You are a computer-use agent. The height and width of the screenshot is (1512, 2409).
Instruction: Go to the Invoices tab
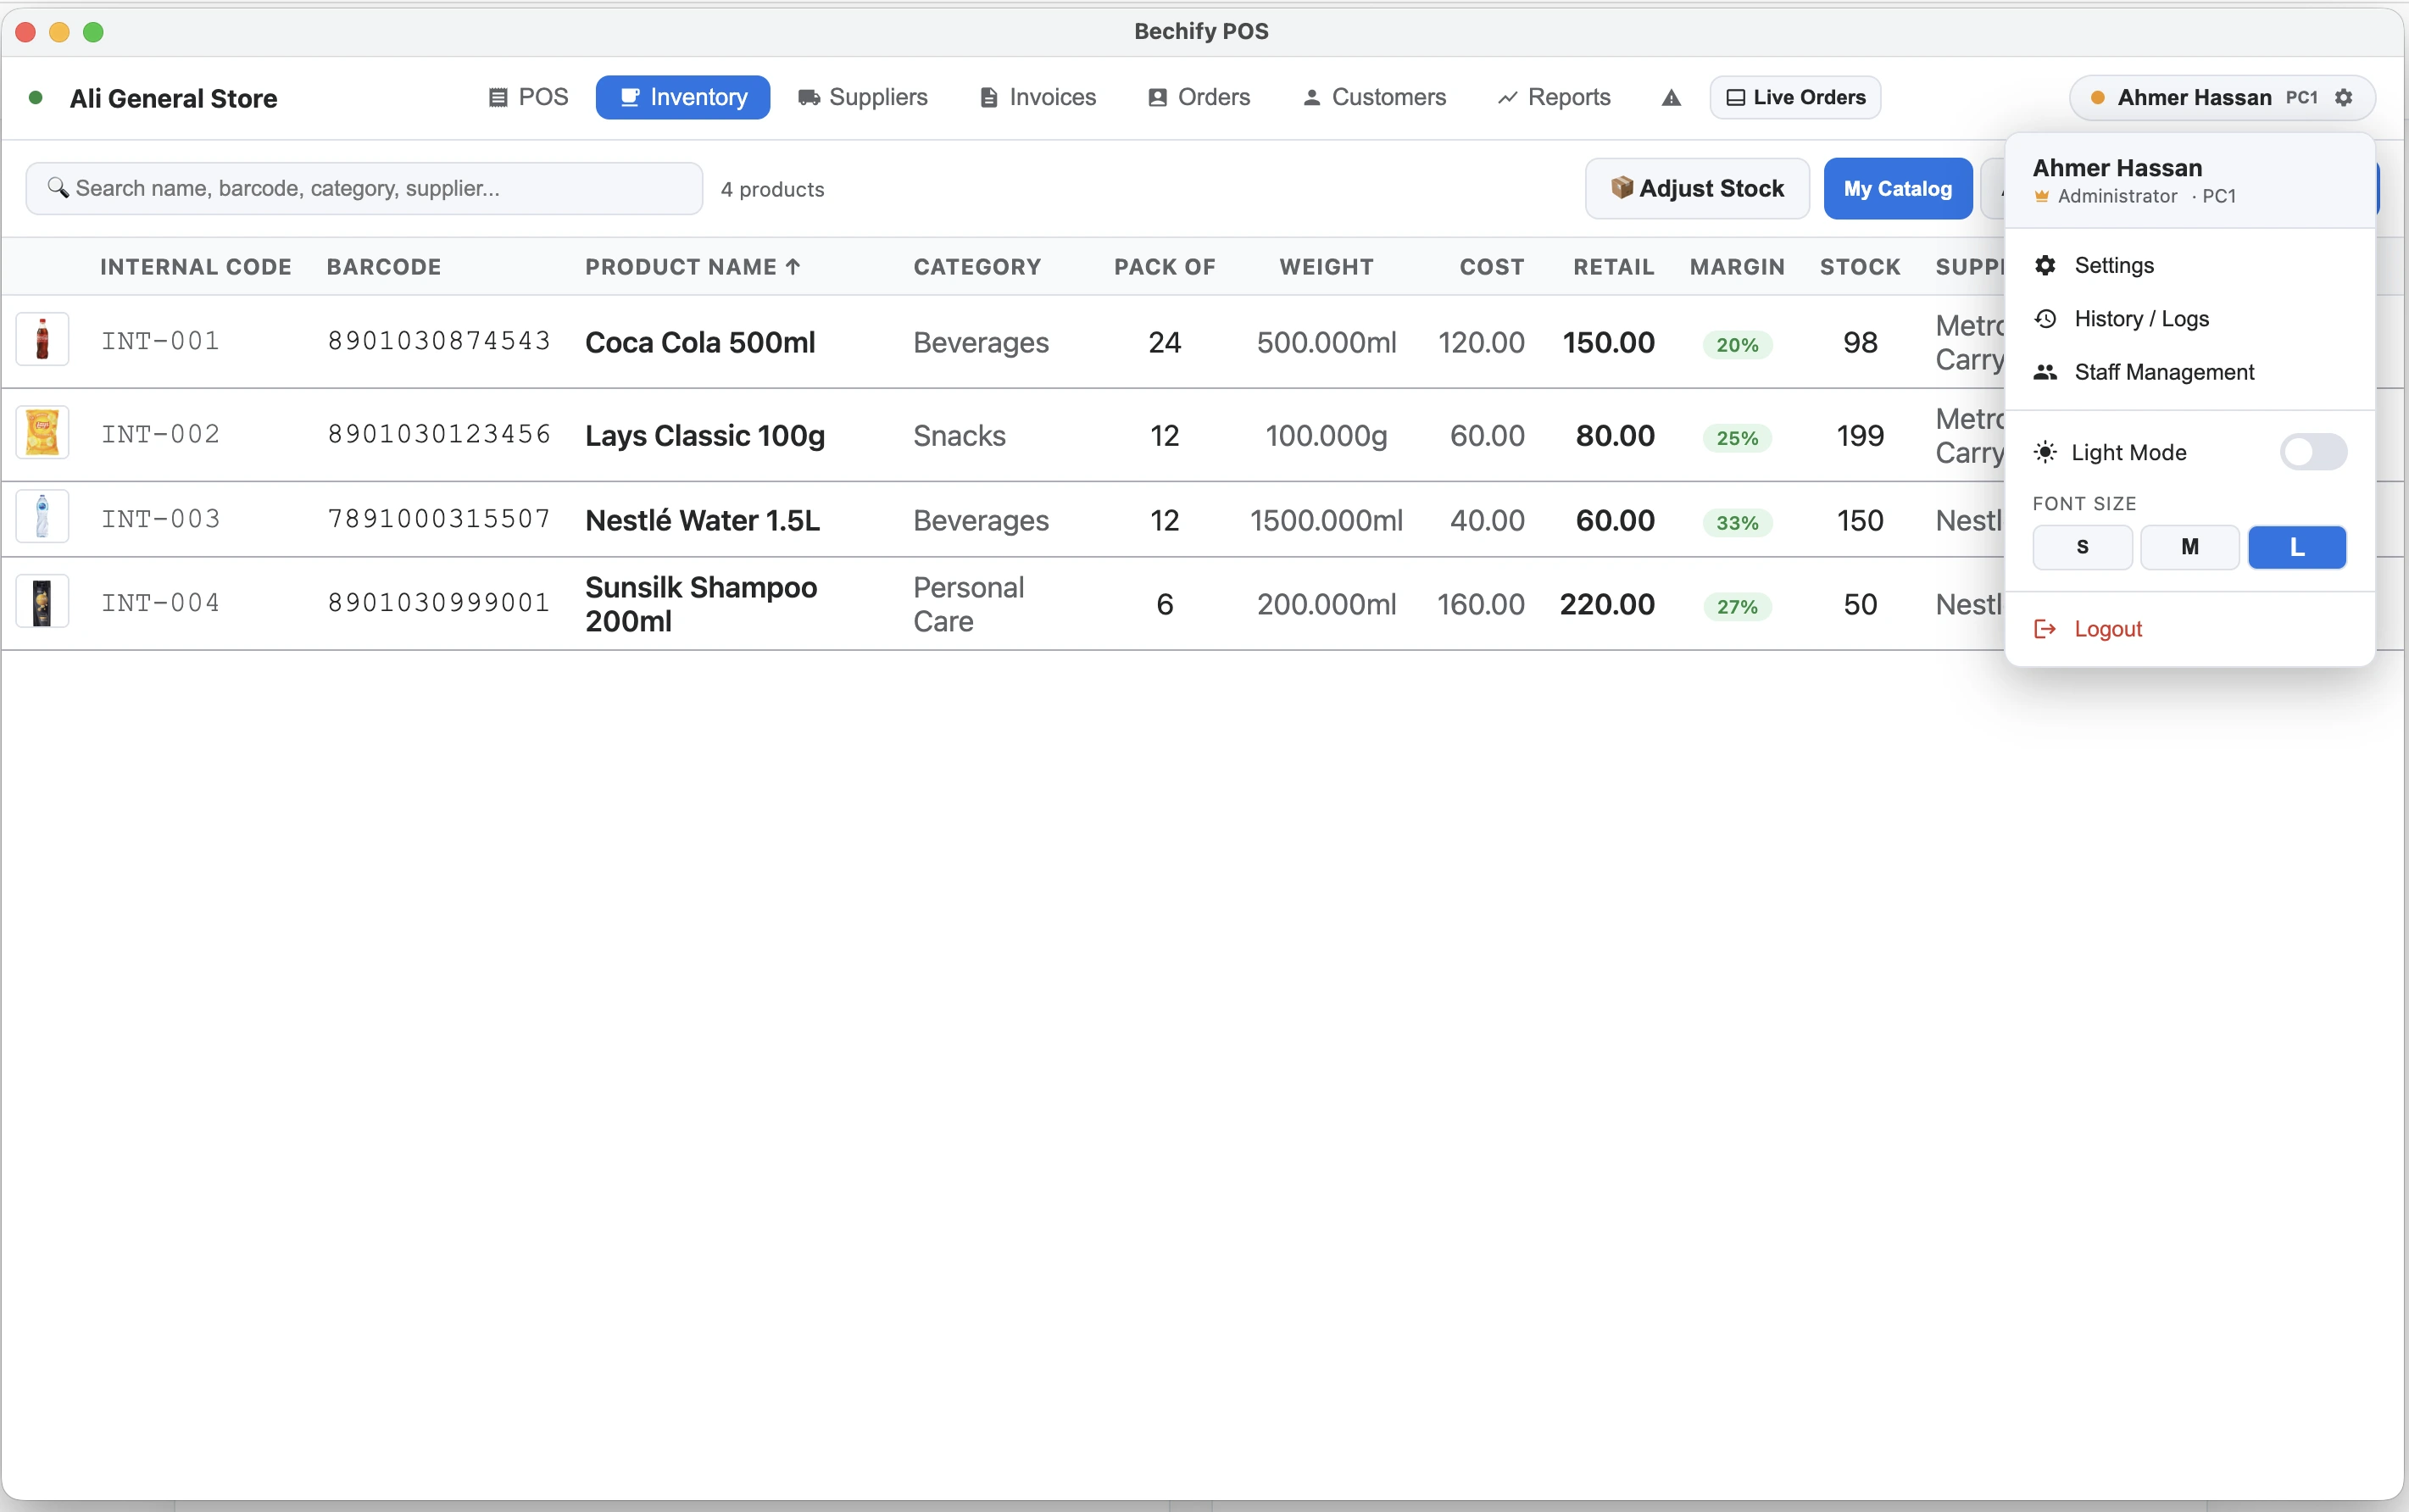(x=1038, y=98)
